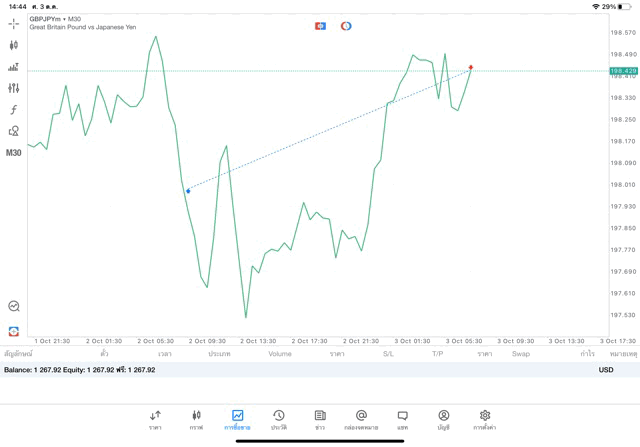This screenshot has height=447, width=640.
Task: Open the indicators list icon
Action: [x=13, y=67]
